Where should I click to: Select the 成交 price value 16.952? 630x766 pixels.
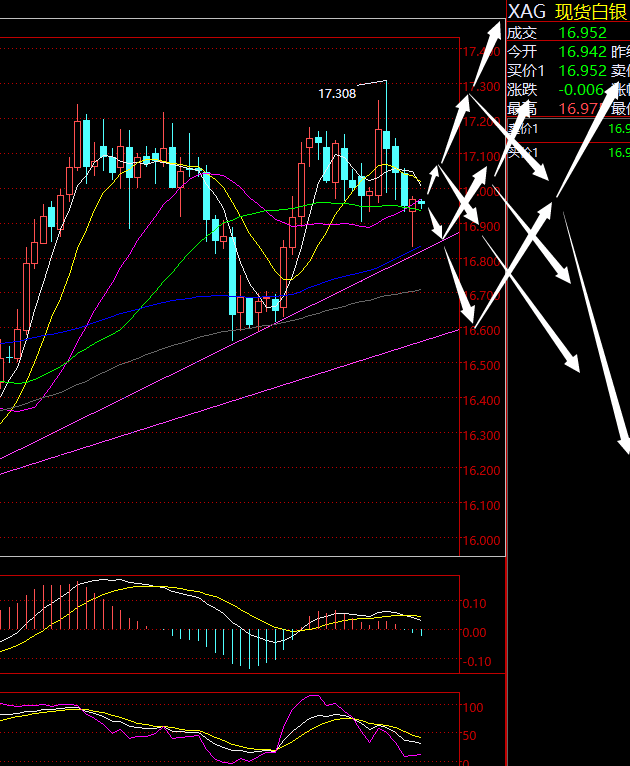pyautogui.click(x=583, y=33)
